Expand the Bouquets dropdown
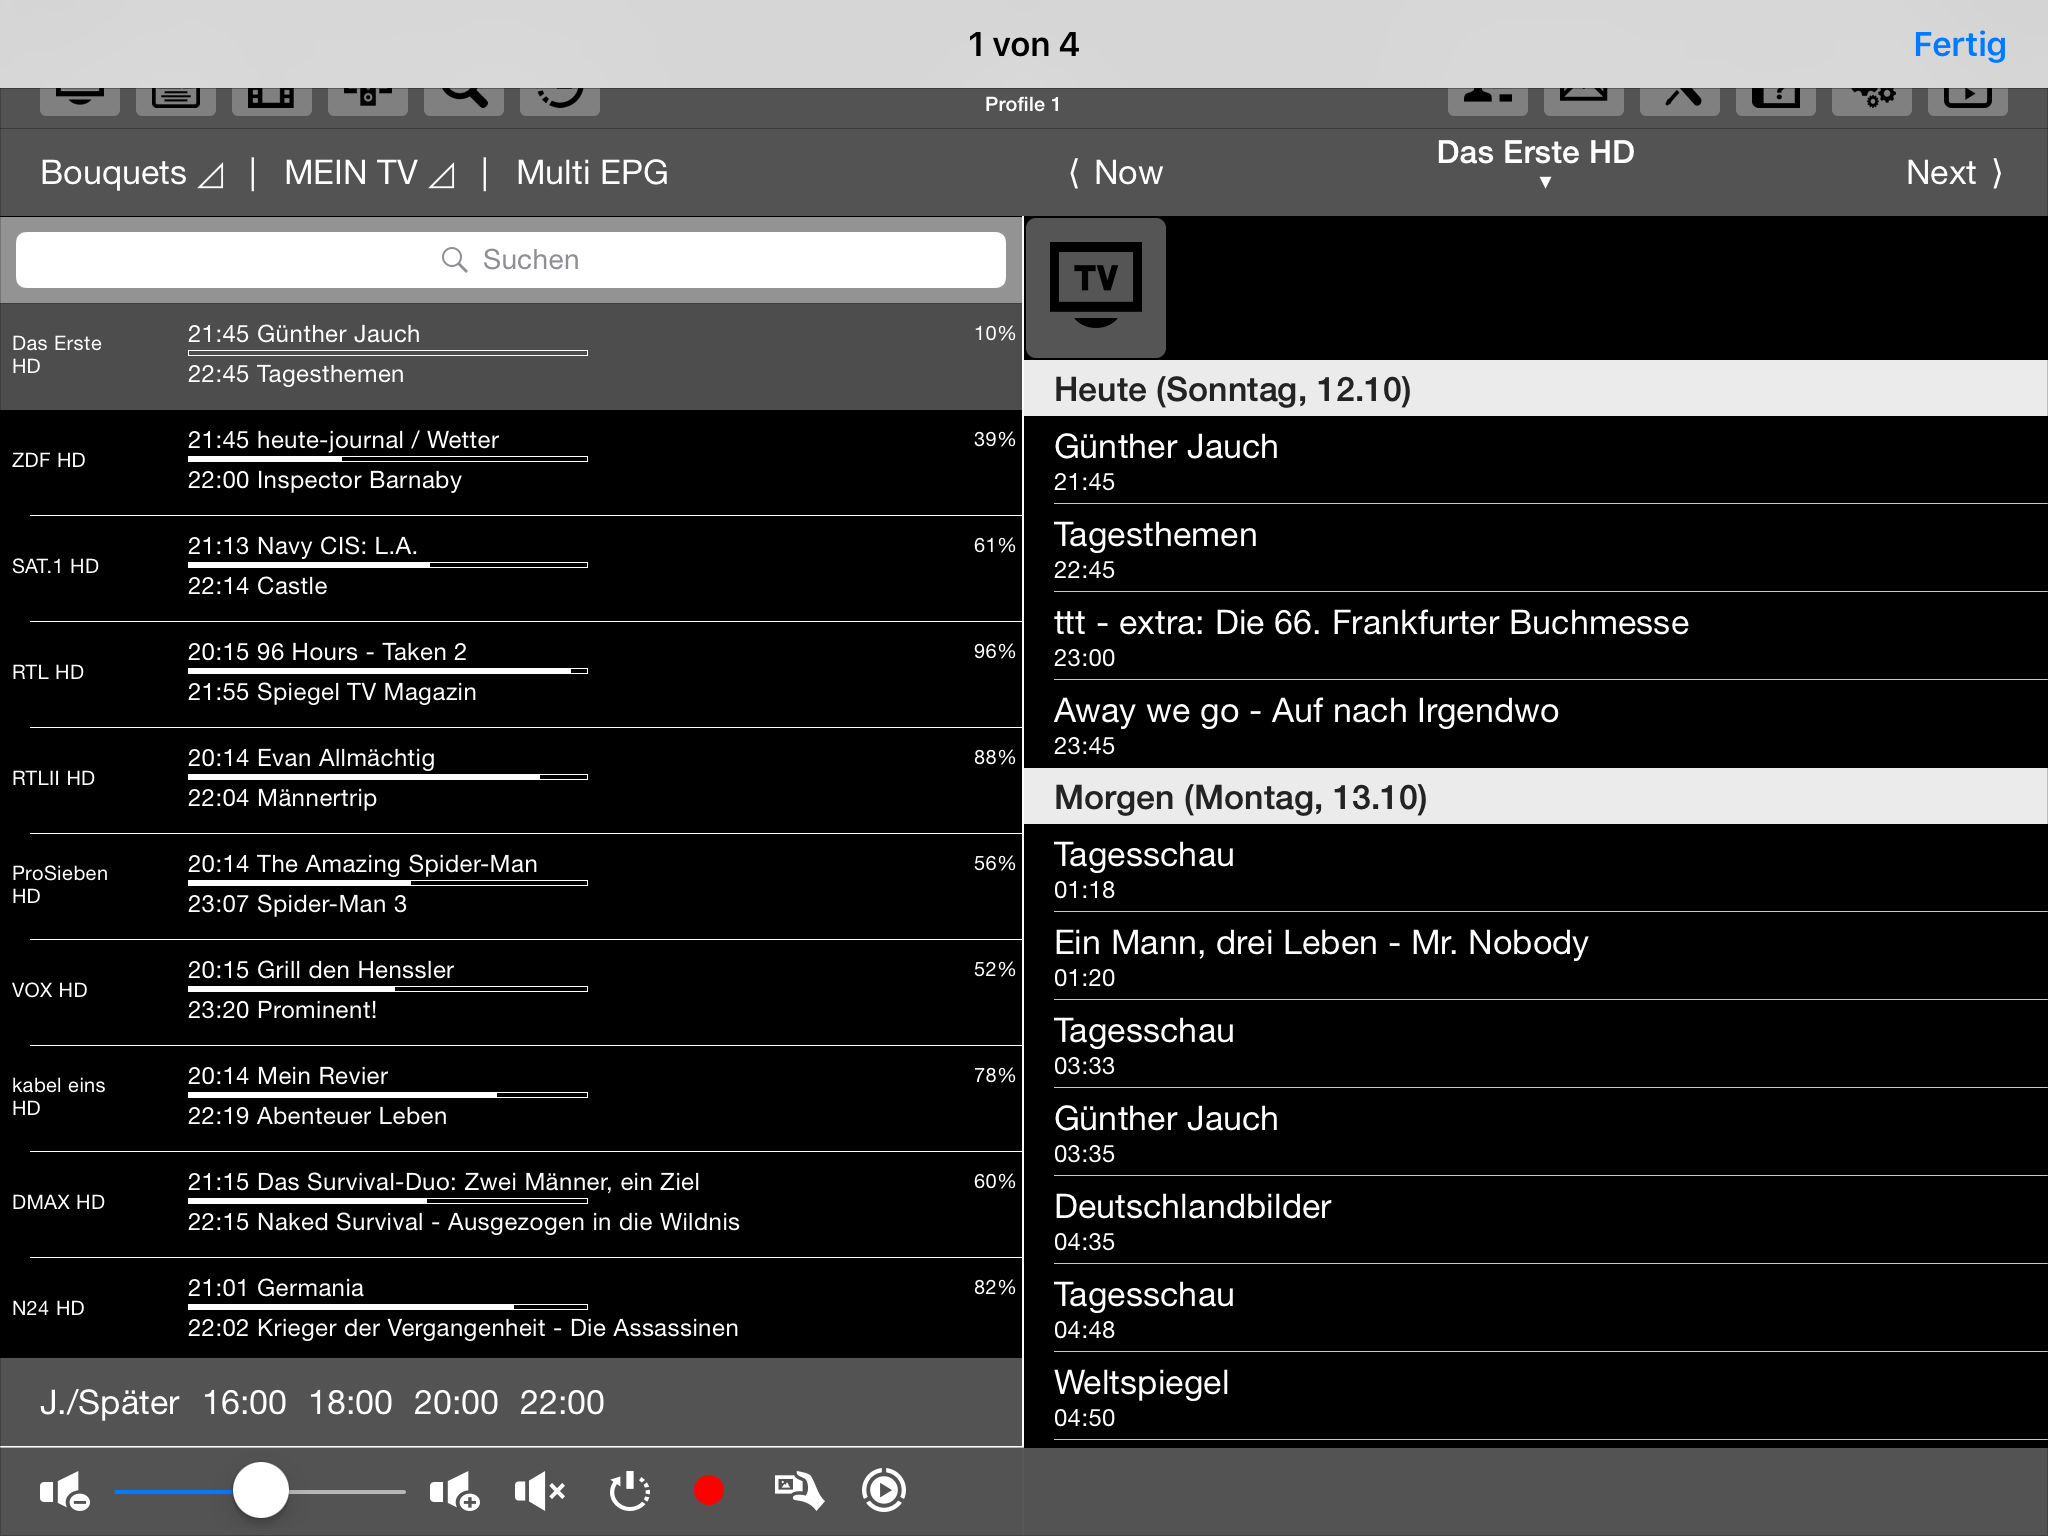 [131, 173]
